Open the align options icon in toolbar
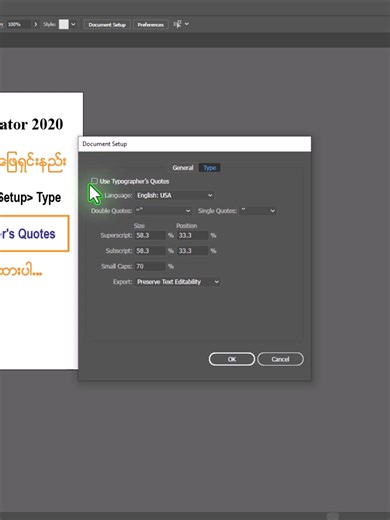The width and height of the screenshot is (390, 520). [x=178, y=24]
